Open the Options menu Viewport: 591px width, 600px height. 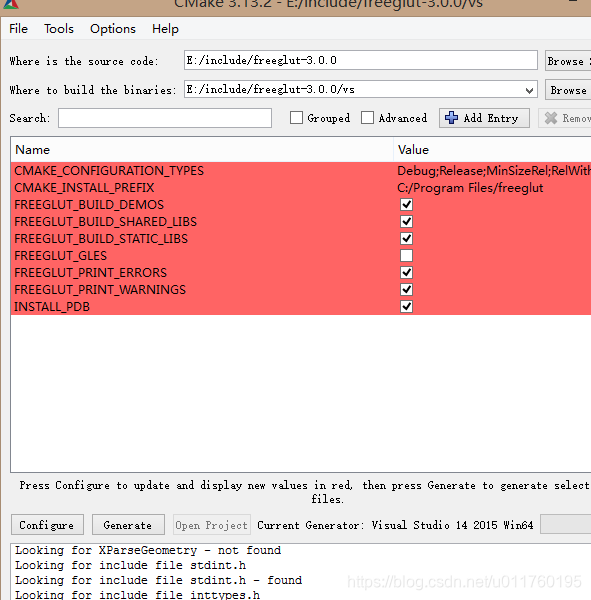113,29
